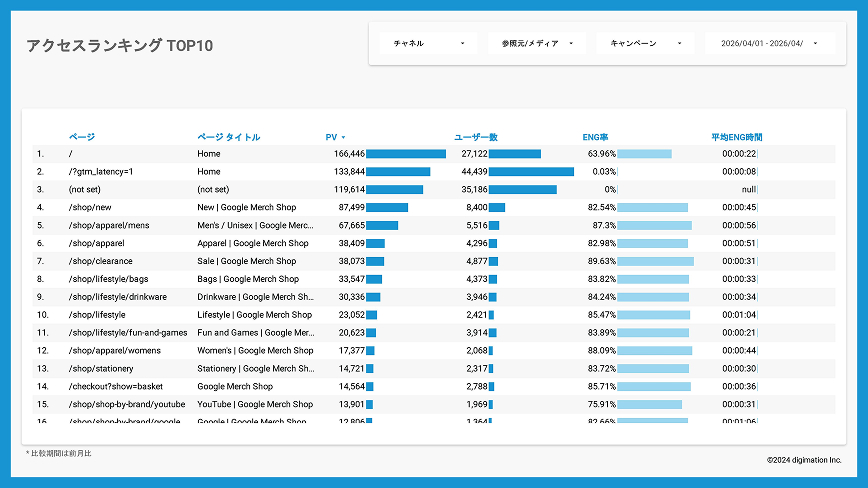The height and width of the screenshot is (488, 868).
Task: Click the ©2024 digimation Inc. footer text
Action: click(804, 460)
